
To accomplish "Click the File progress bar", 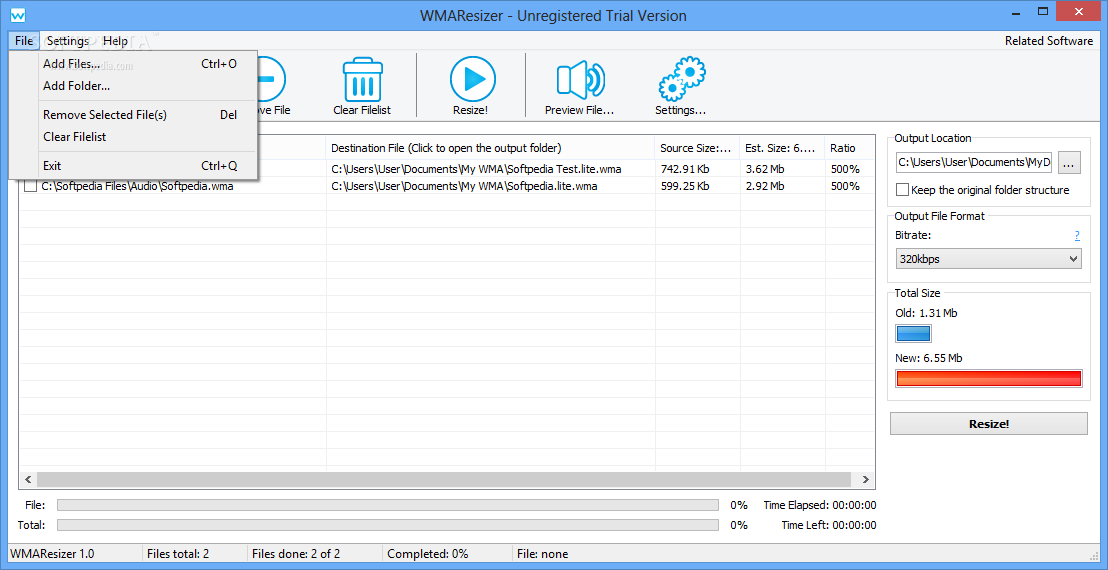I will 388,505.
